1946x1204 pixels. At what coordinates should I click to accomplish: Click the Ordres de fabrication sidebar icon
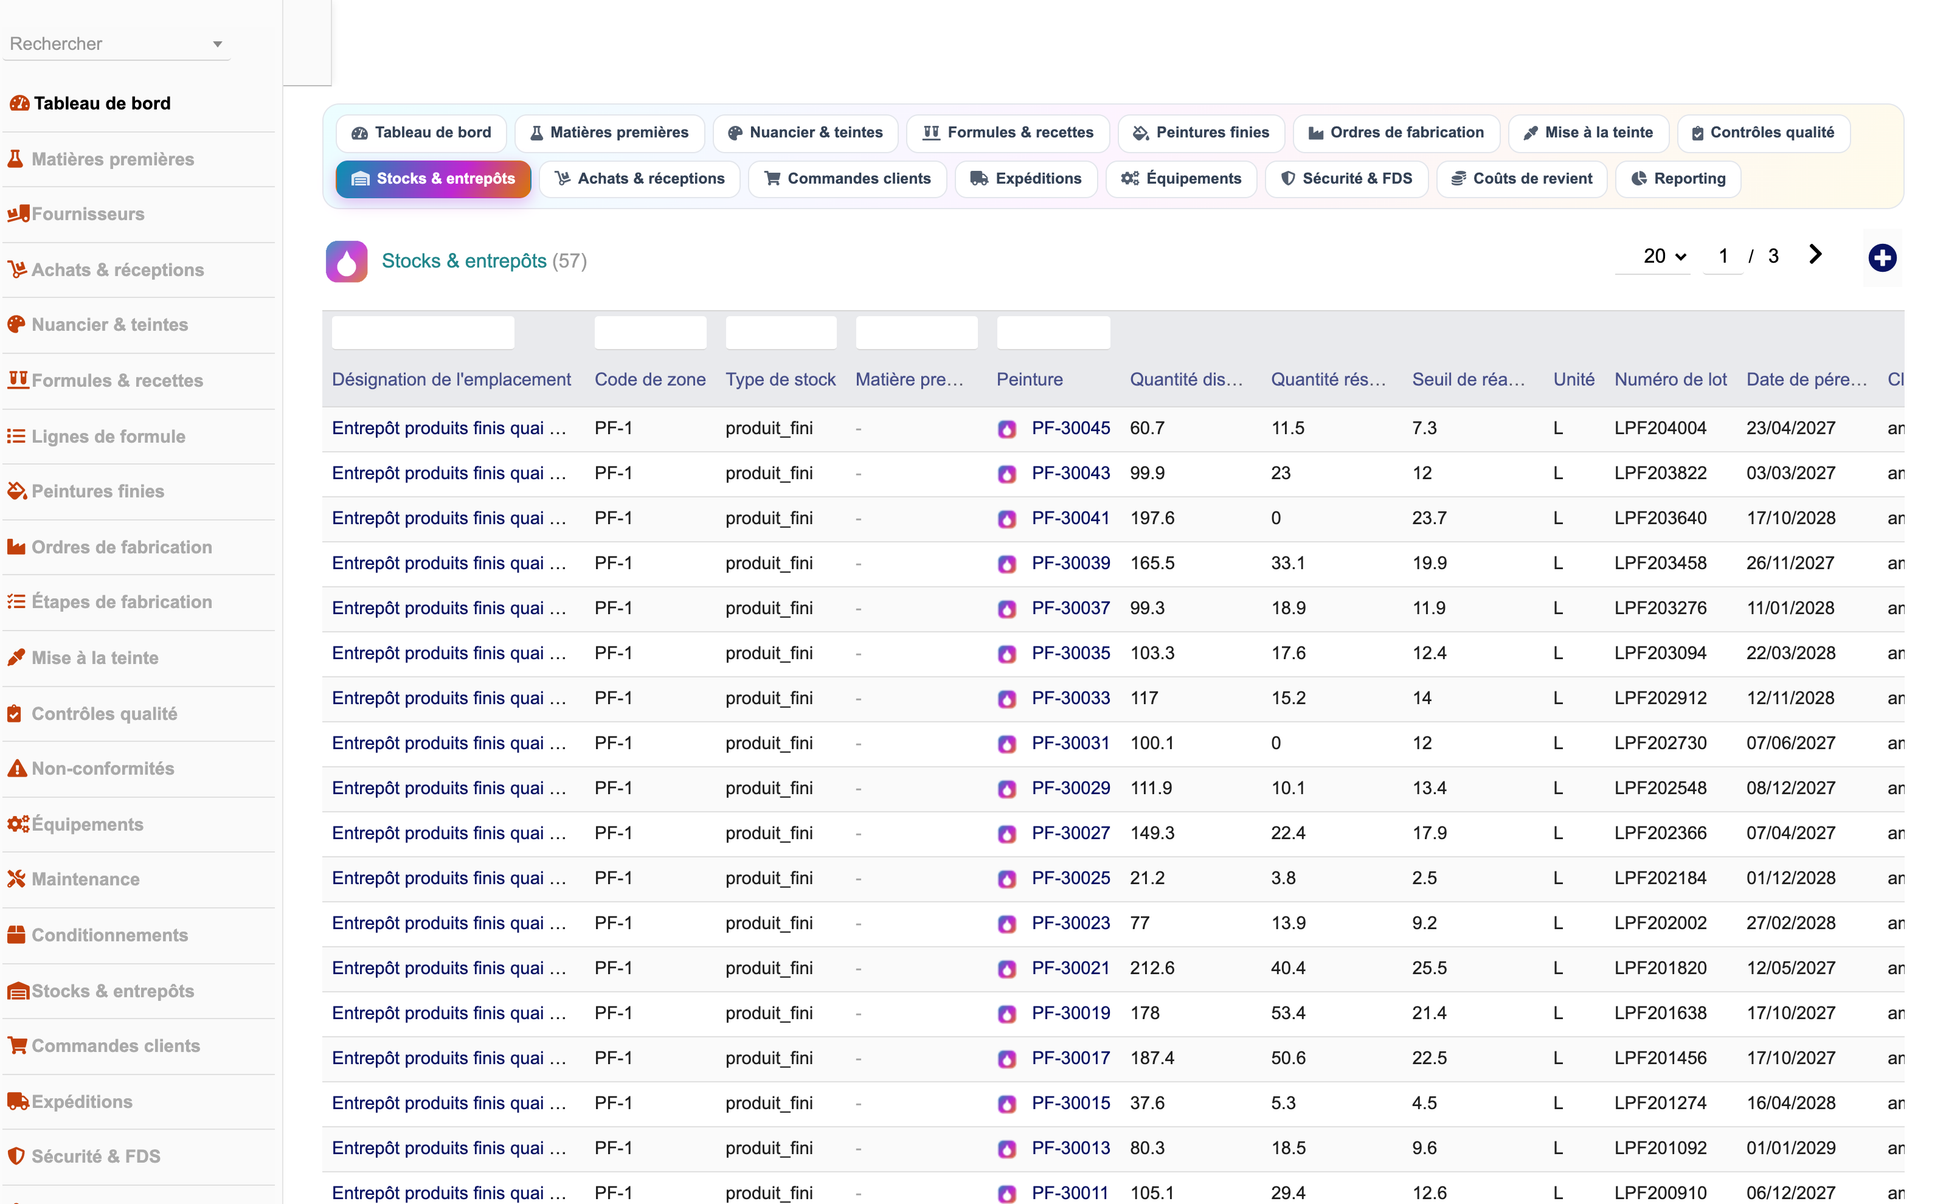(16, 547)
